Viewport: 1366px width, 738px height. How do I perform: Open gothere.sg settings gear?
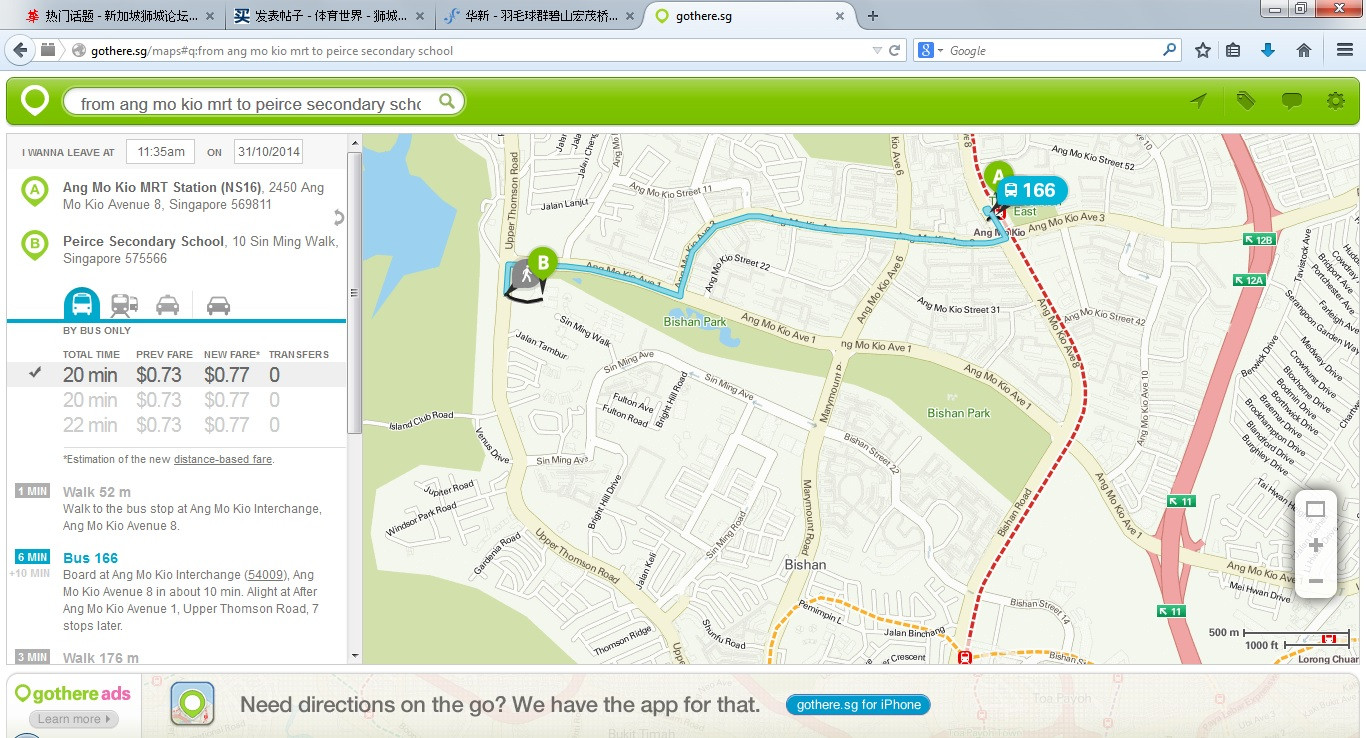click(x=1335, y=101)
